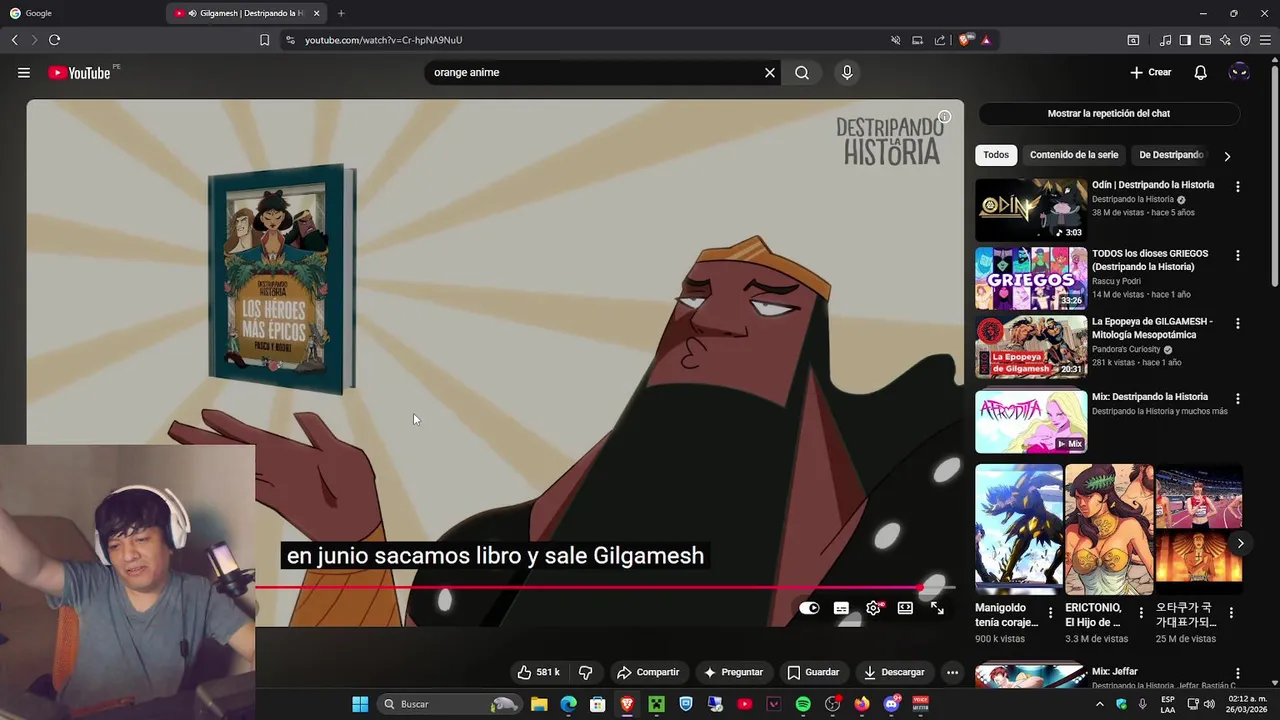Open the account avatar menu
1280x720 pixels.
point(1239,73)
